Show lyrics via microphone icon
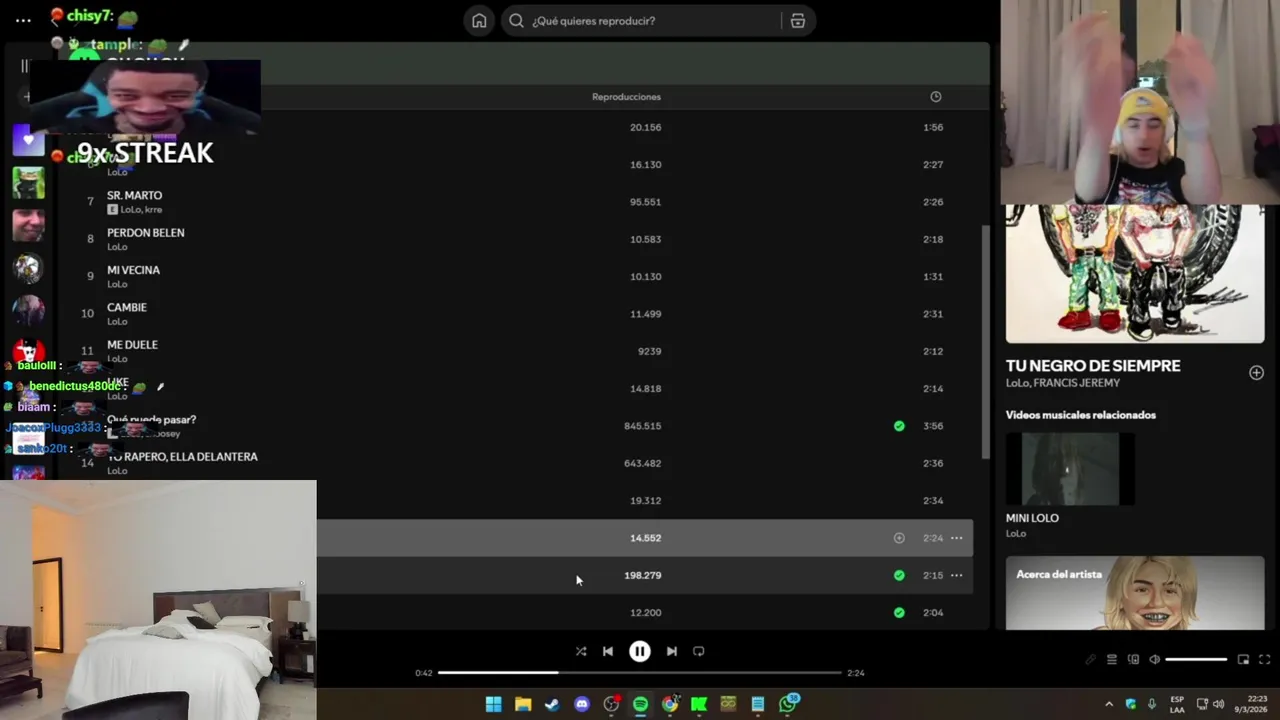1280x720 pixels. [x=1091, y=660]
